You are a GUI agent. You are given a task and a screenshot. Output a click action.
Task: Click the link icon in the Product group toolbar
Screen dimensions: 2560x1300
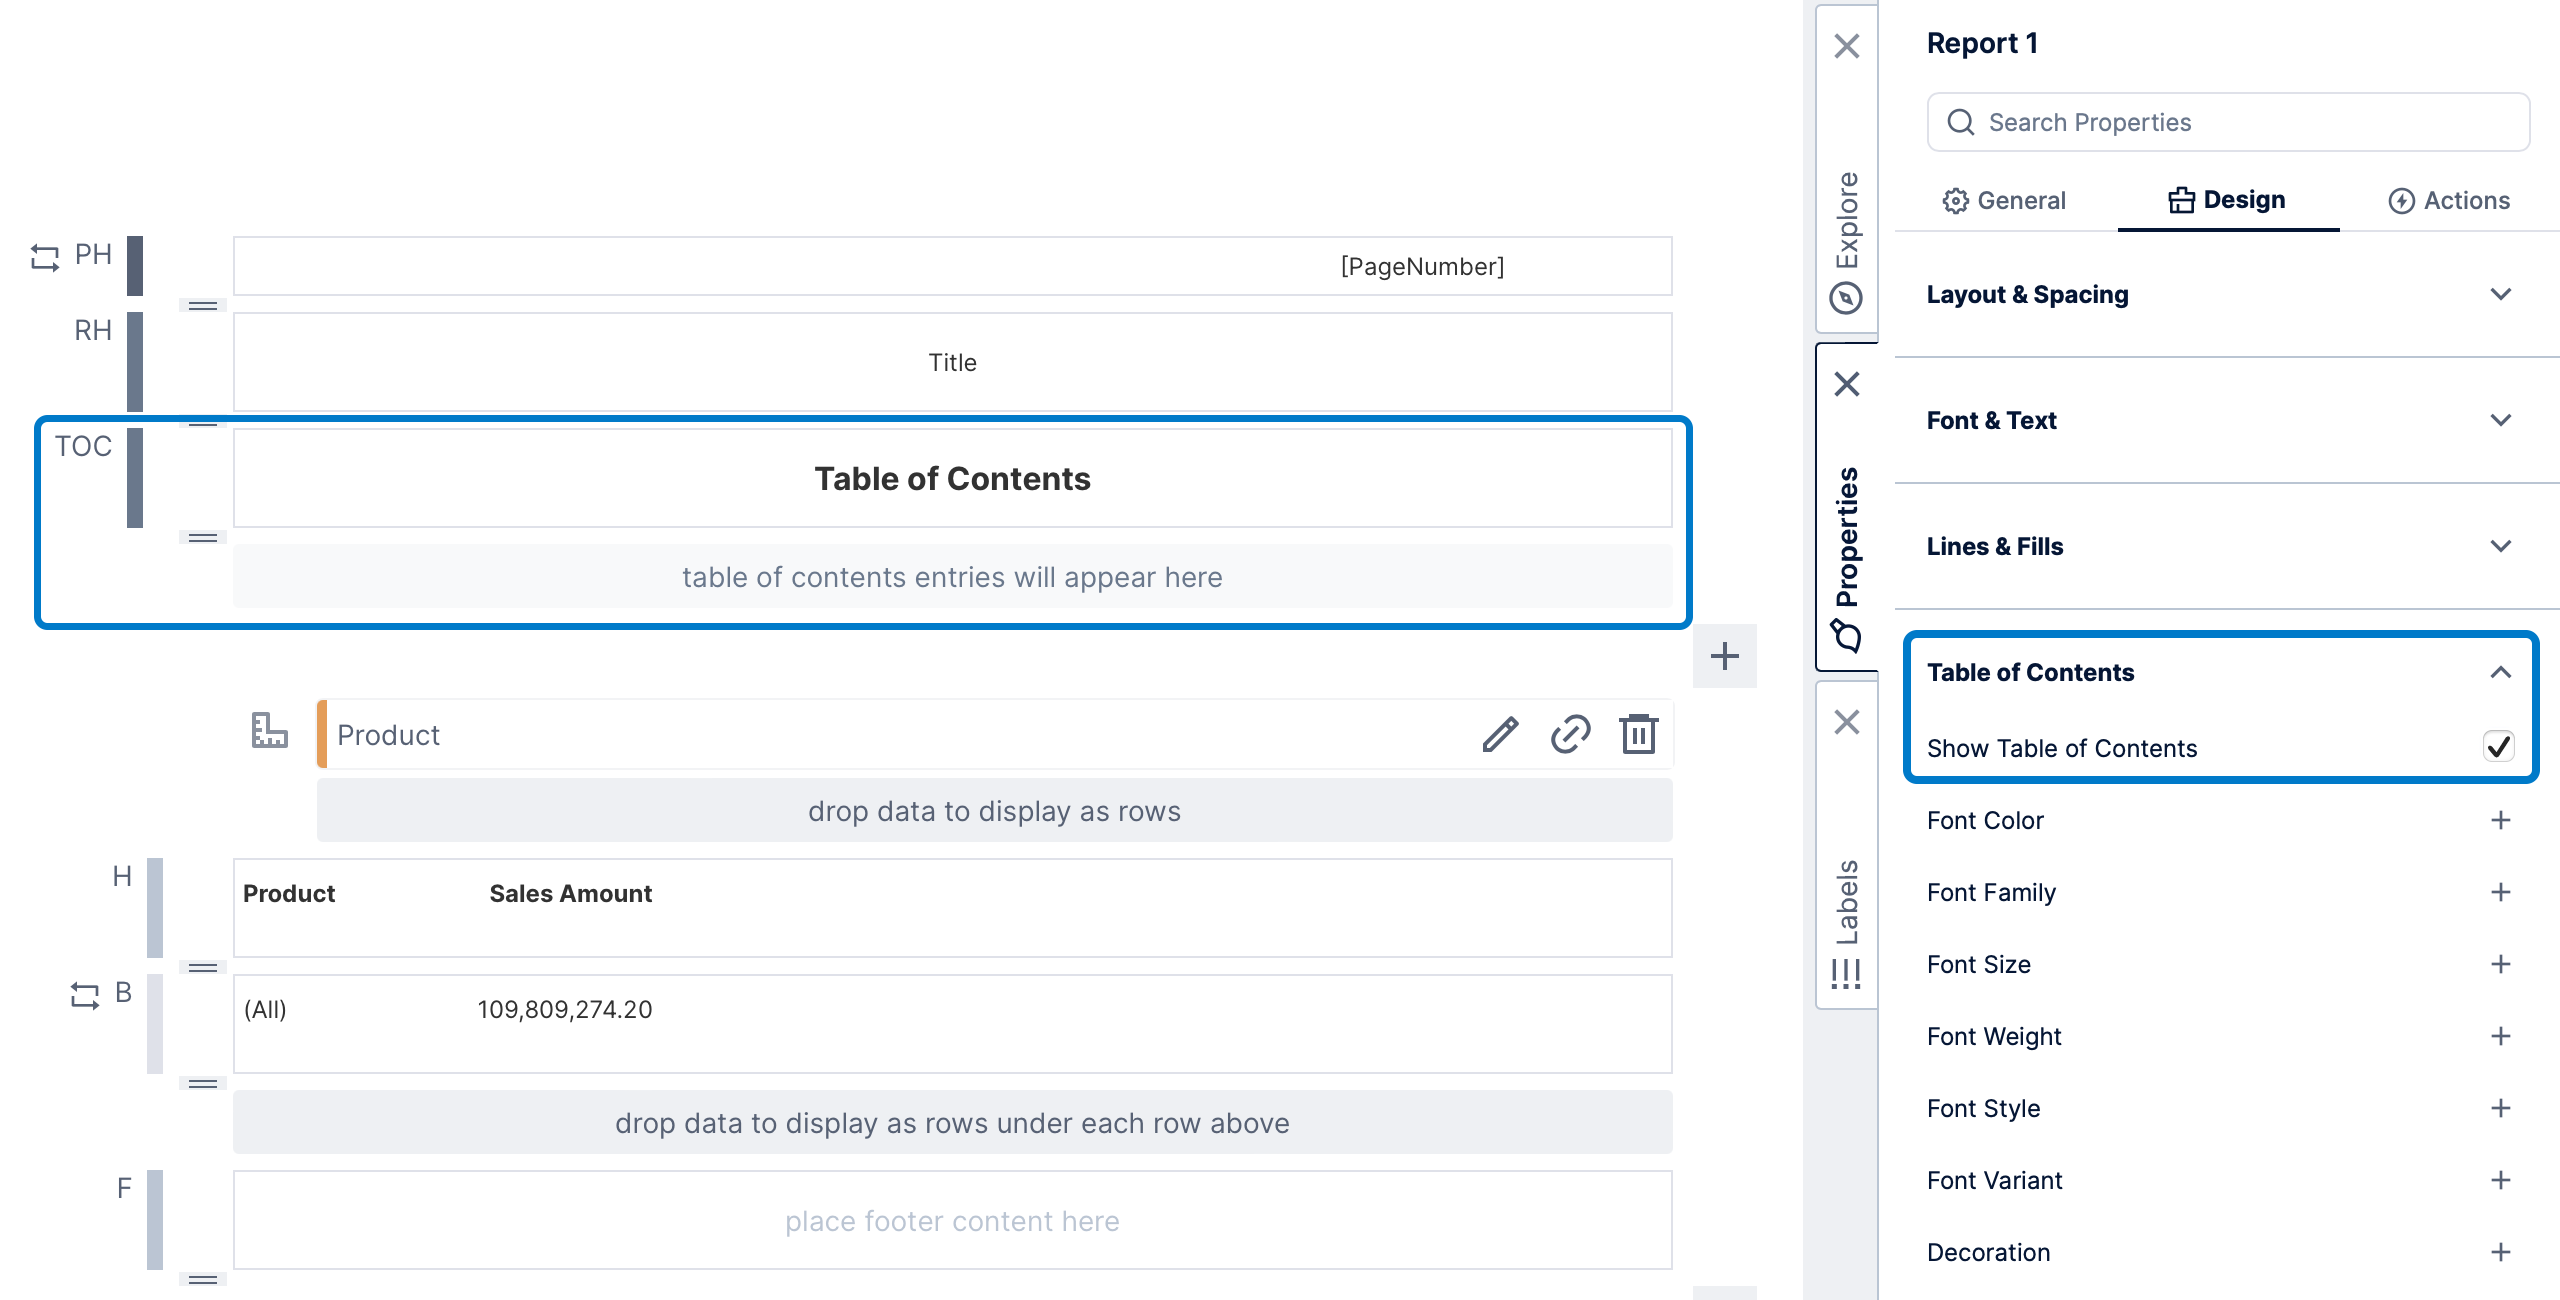pos(1570,734)
